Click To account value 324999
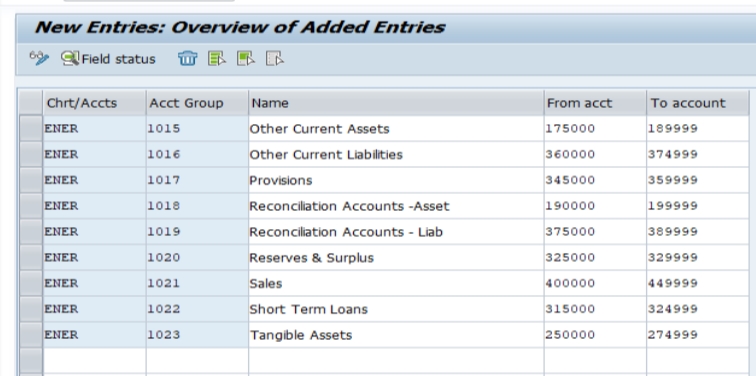The image size is (756, 376). pos(698,309)
